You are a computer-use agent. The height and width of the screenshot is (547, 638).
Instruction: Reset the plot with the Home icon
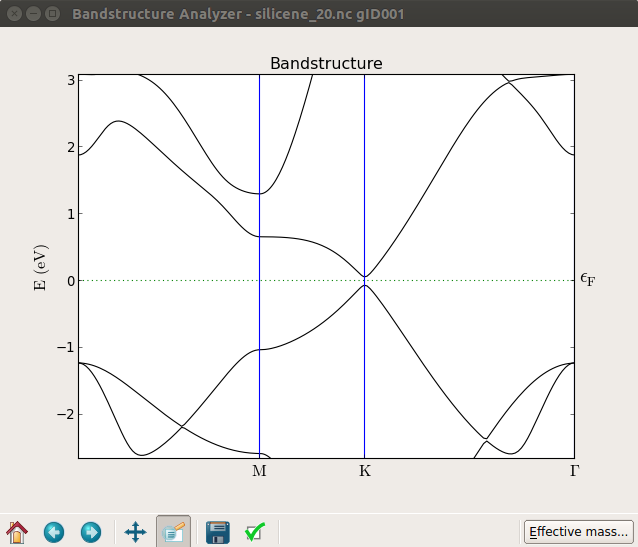[17, 532]
